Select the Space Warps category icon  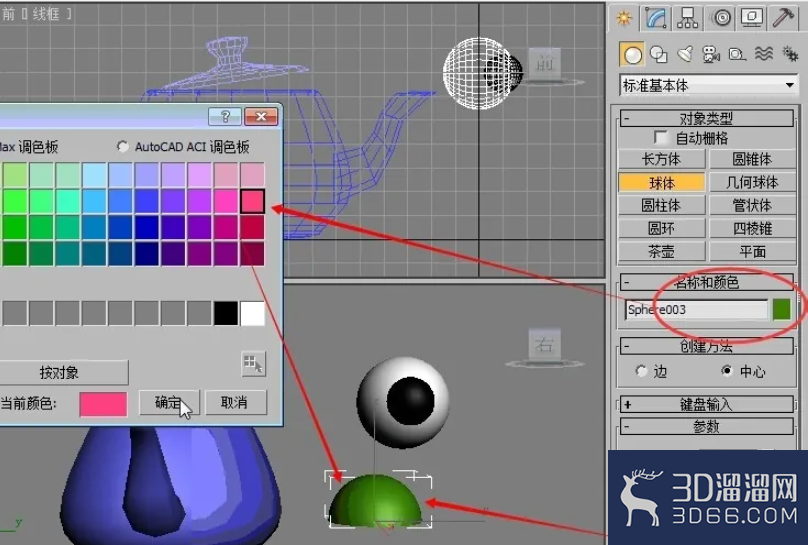(764, 54)
